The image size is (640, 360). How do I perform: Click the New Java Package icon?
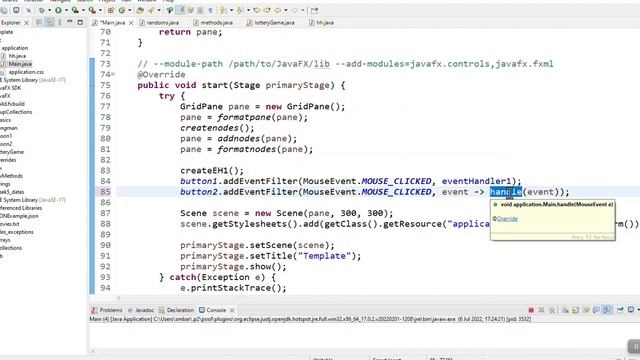click(x=110, y=10)
